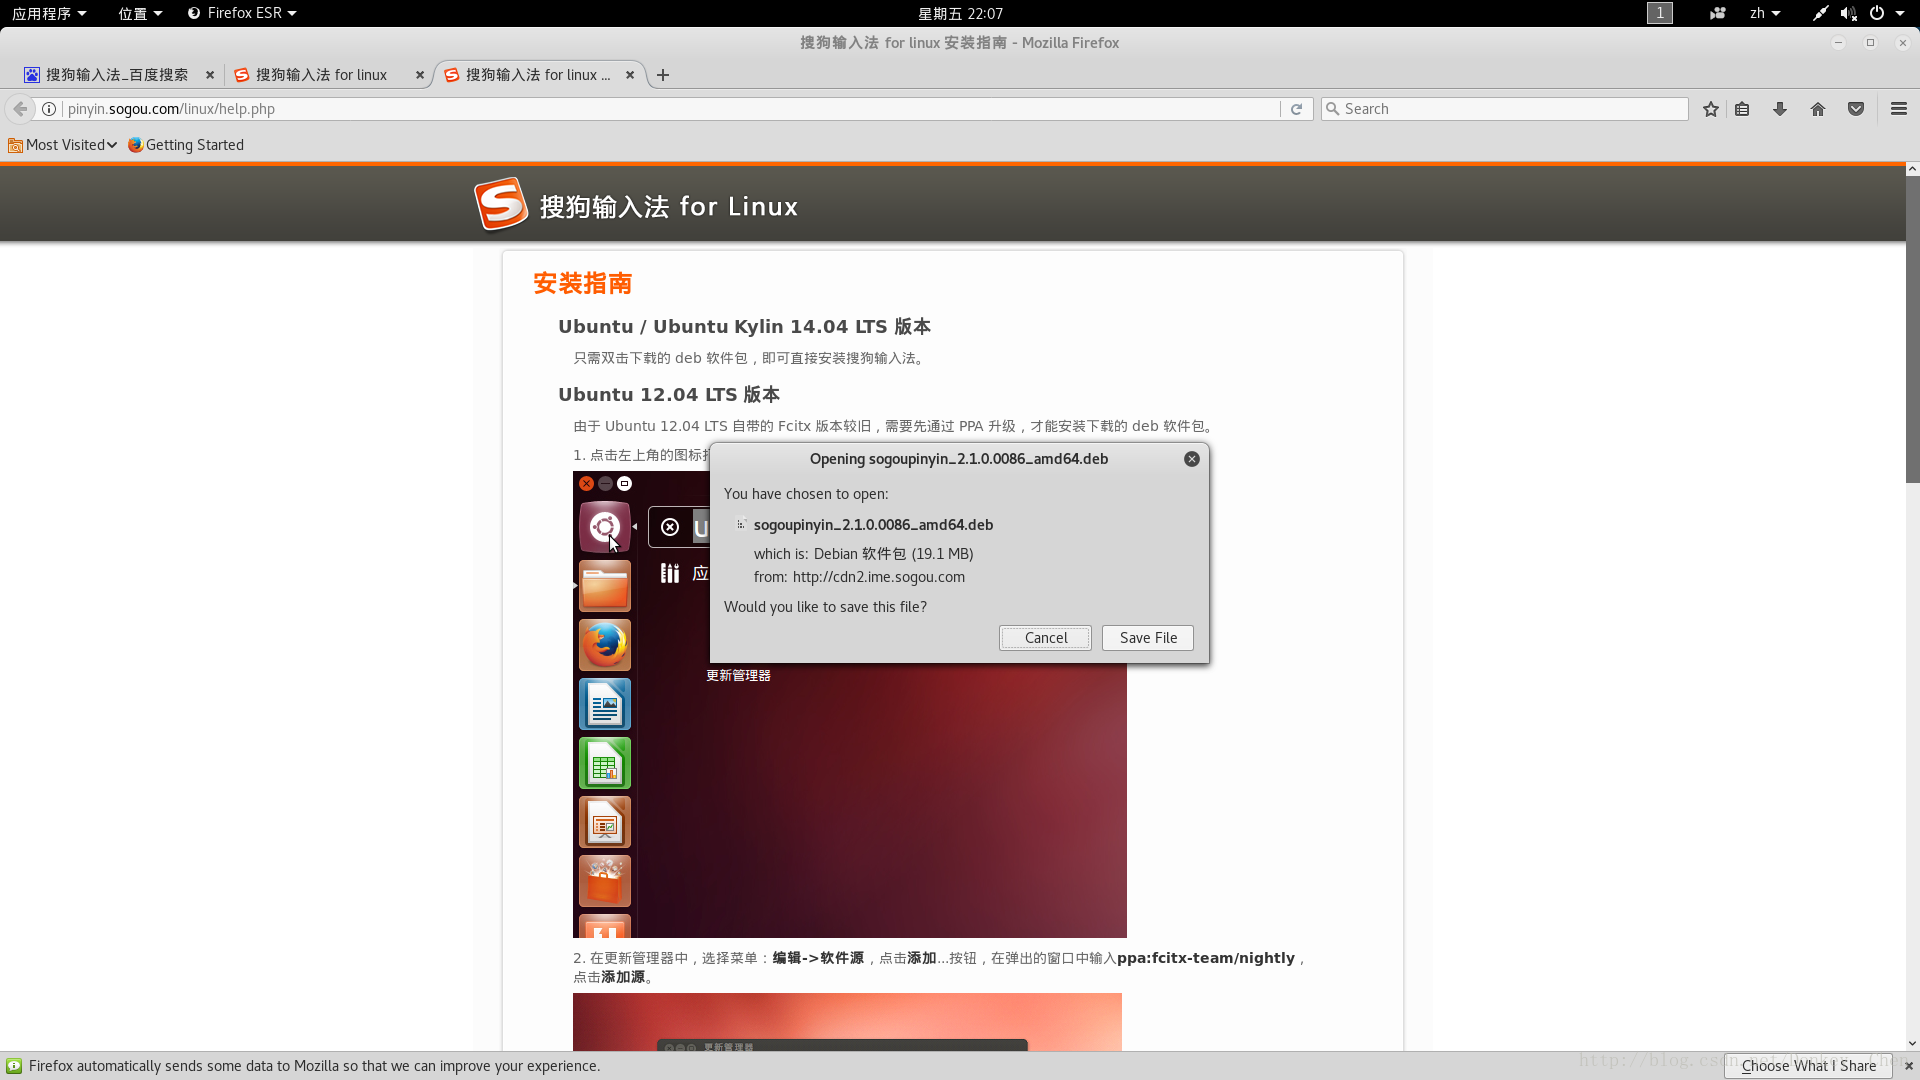Screen dimensions: 1920x1080
Task: Open the Firefox ESR app menu
Action: (242, 13)
